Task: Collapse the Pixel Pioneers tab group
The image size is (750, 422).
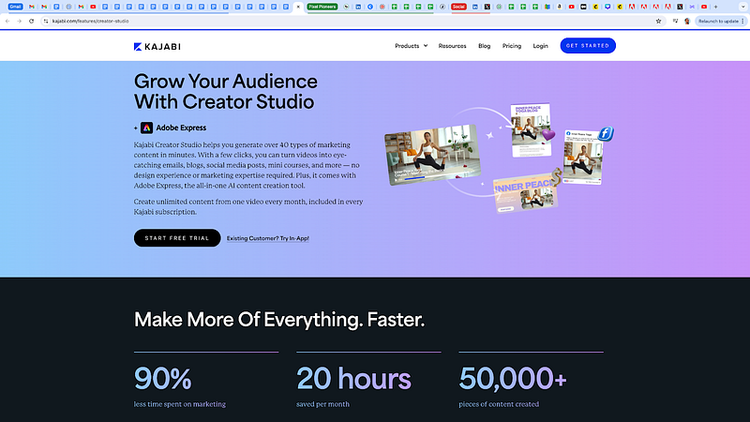Action: (x=322, y=7)
